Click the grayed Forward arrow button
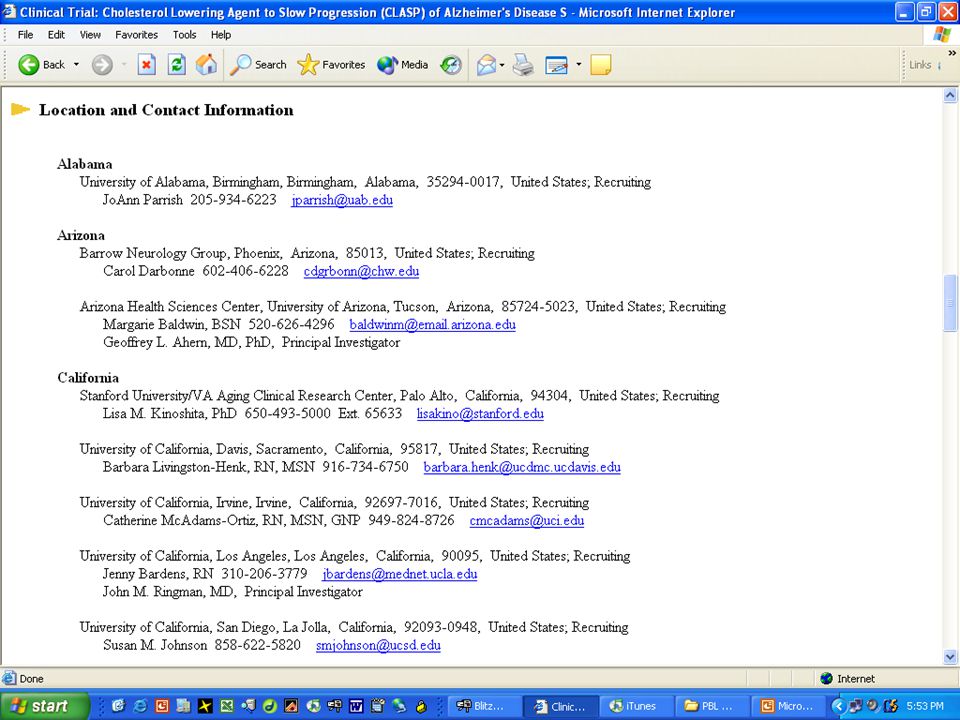The width and height of the screenshot is (960, 720). tap(102, 64)
